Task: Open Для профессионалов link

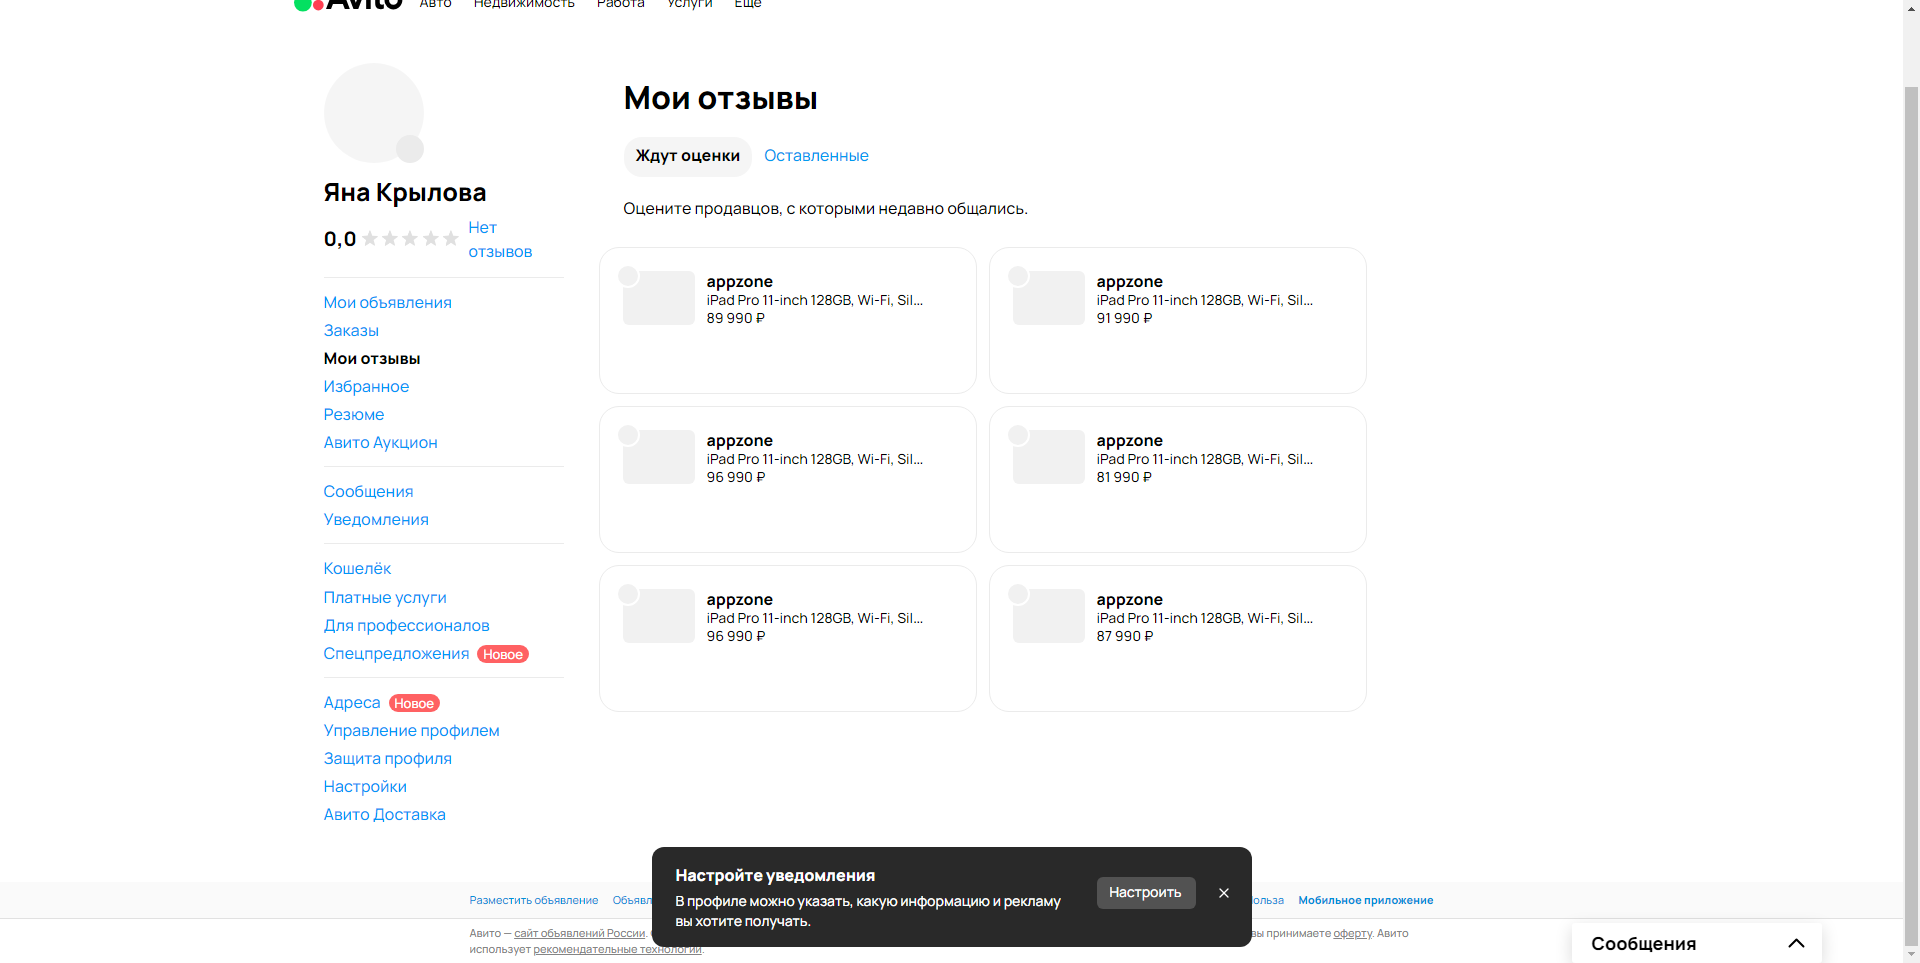Action: click(406, 626)
